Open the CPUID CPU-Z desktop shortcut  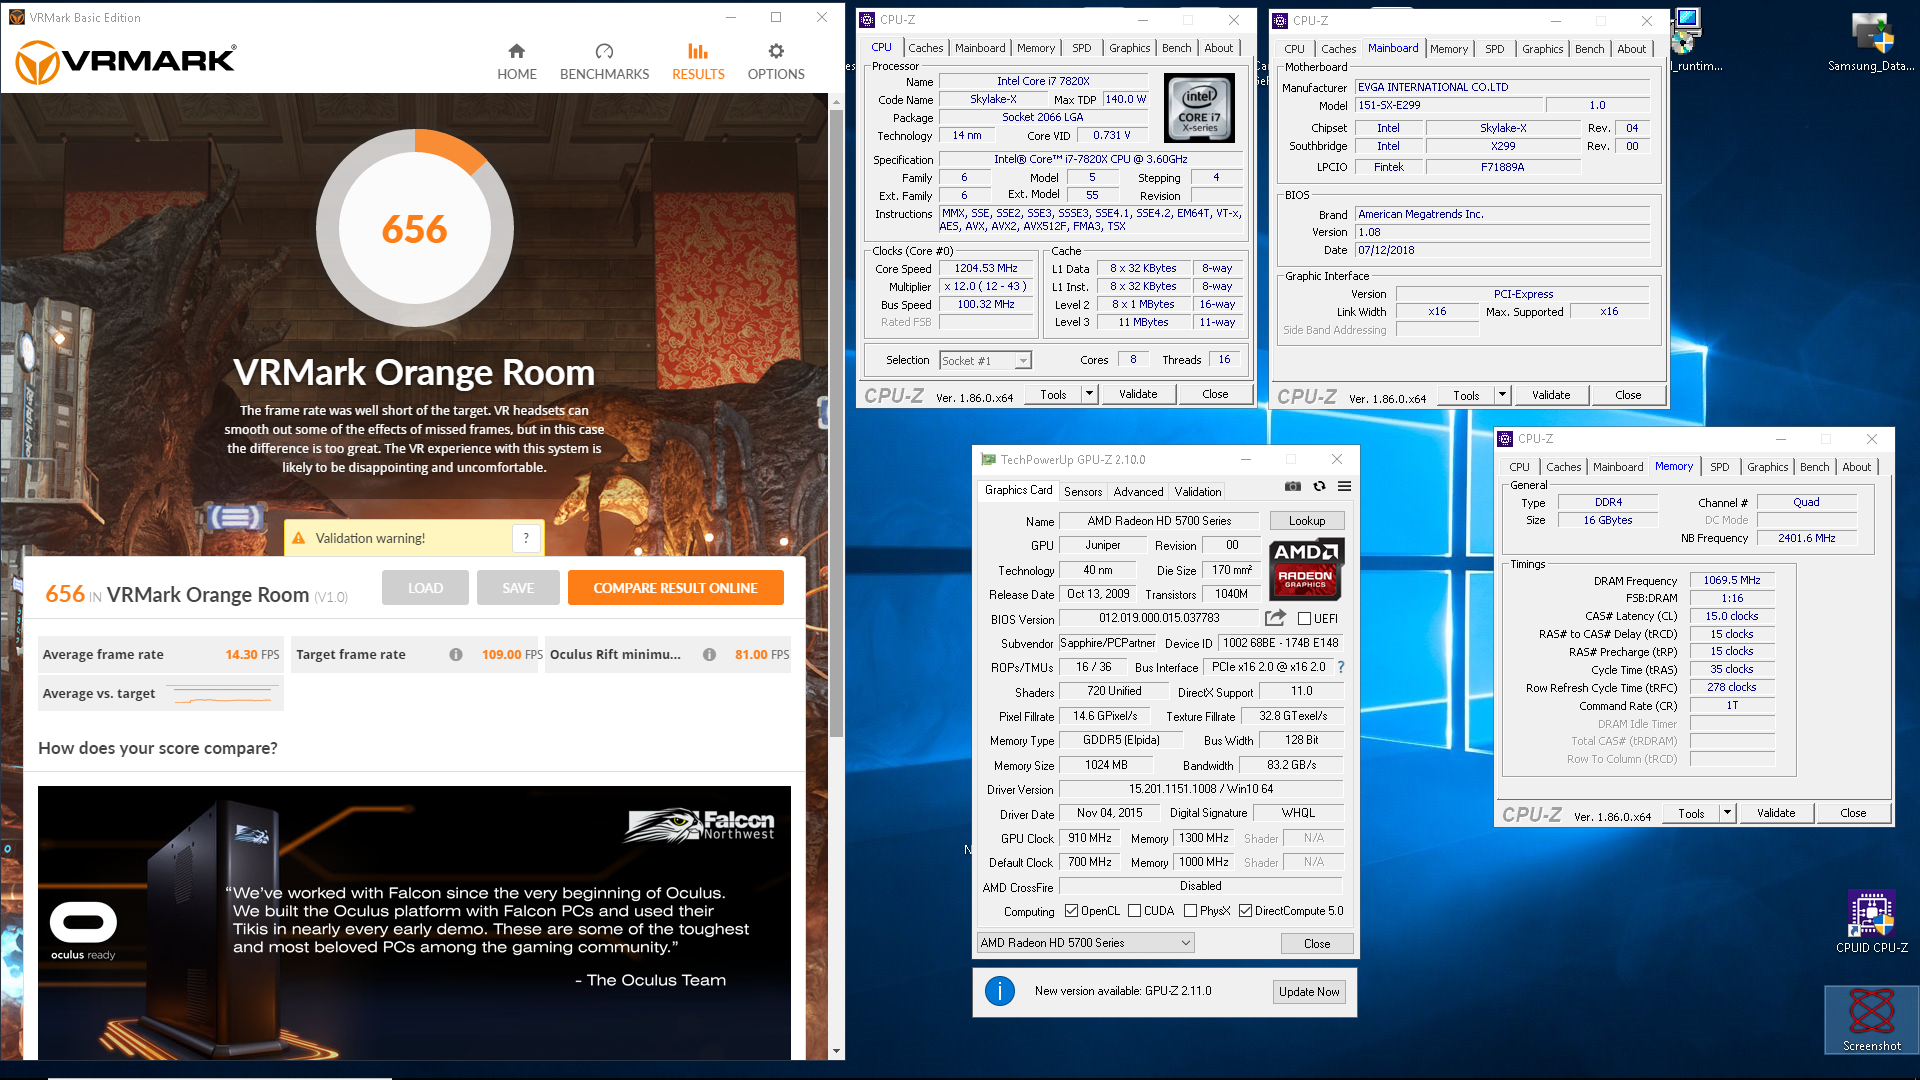(1871, 921)
